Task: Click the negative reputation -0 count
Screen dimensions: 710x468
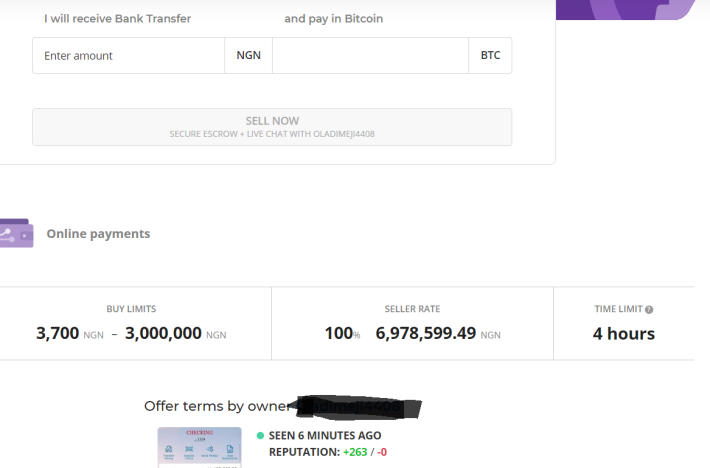Action: 382,452
